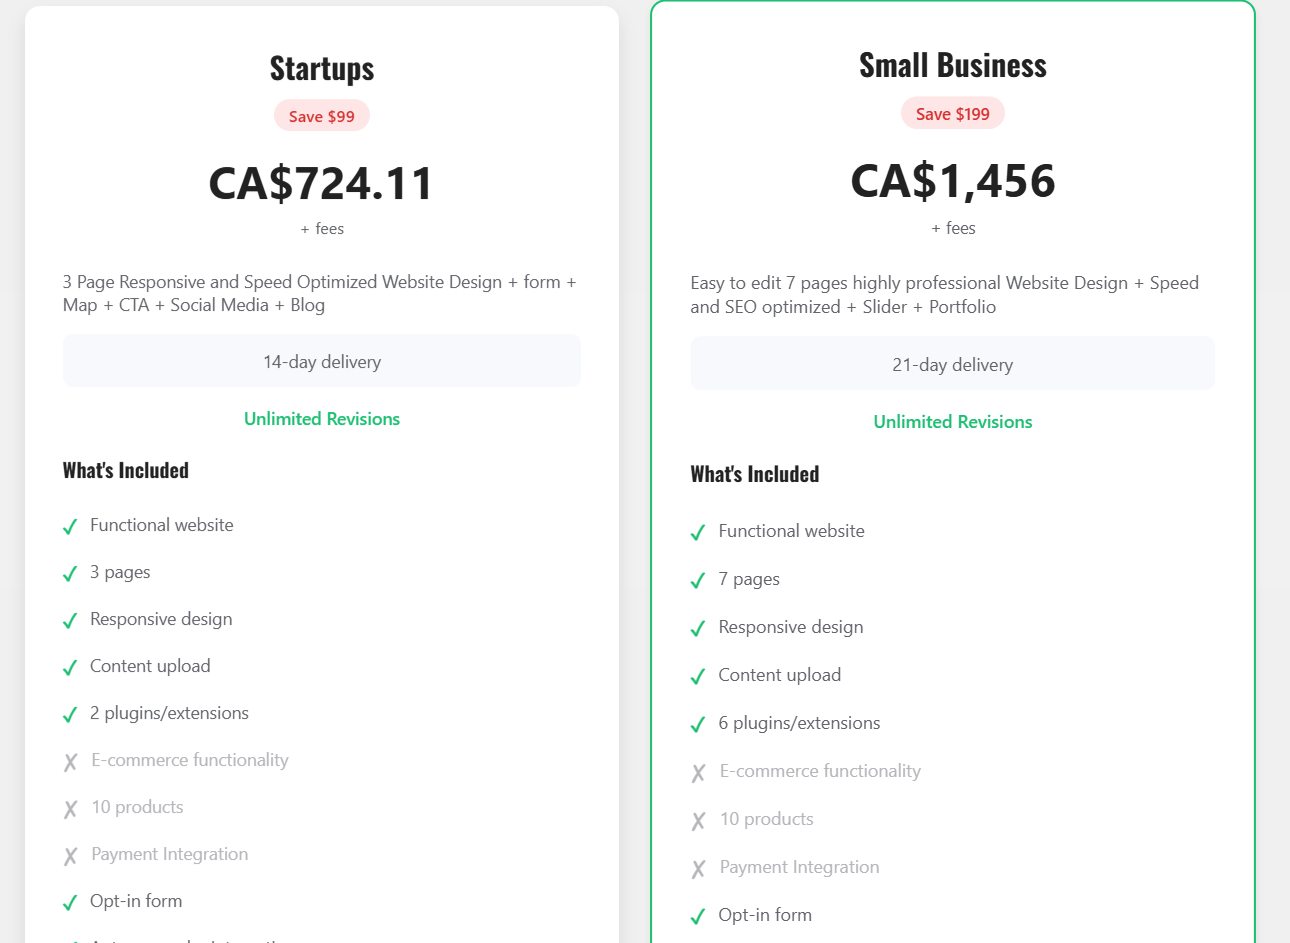Viewport: 1290px width, 943px height.
Task: Click the X icon beside Startups "E-commerce functionality"
Action: (70, 762)
